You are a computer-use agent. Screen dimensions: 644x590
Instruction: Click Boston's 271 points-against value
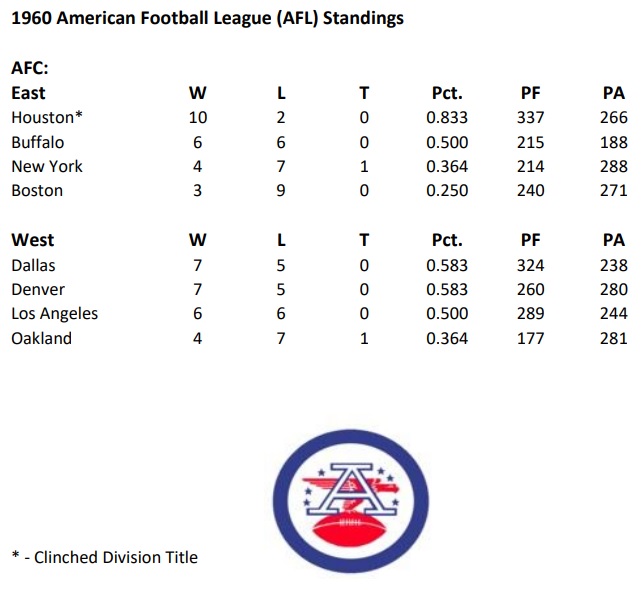[x=614, y=190]
